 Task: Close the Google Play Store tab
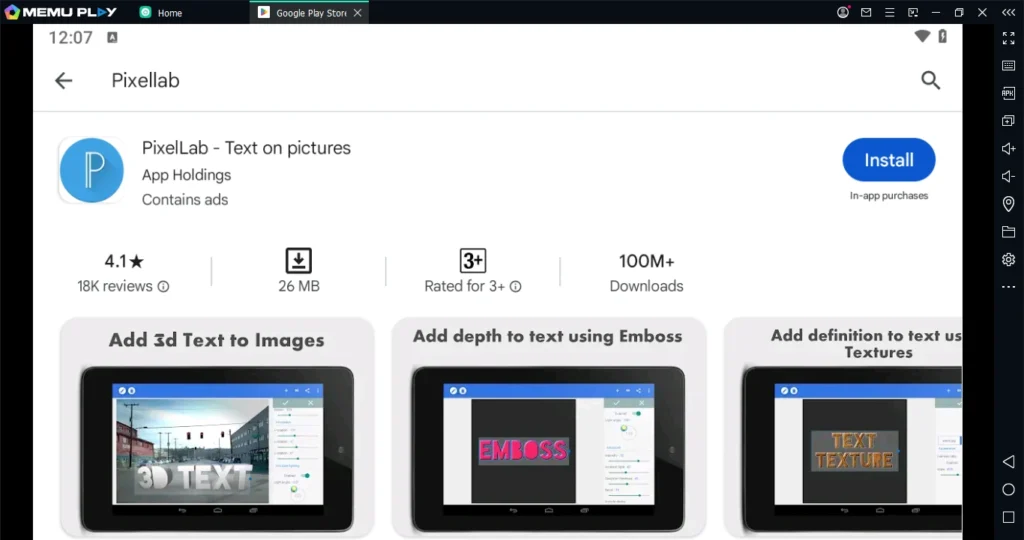coord(357,12)
